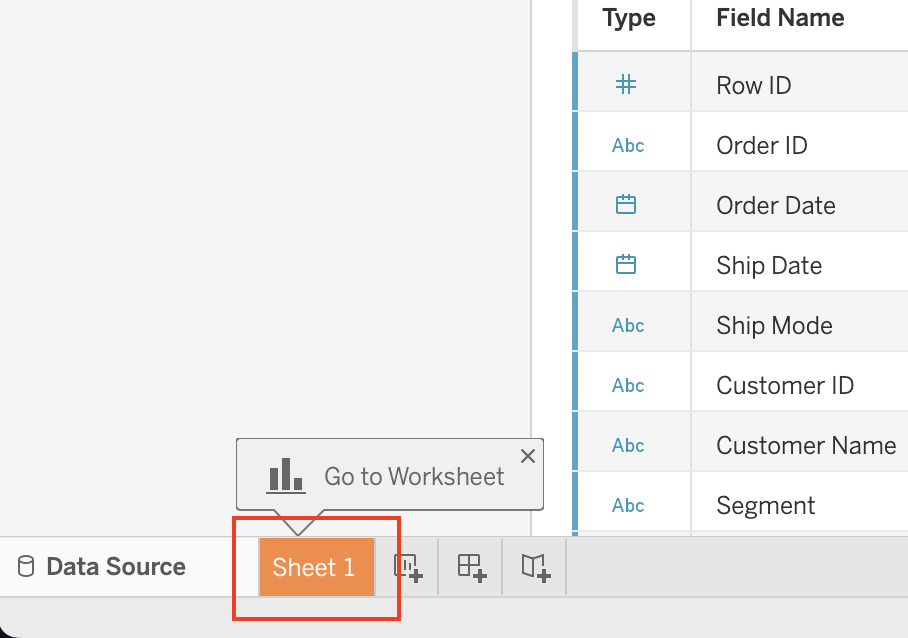Select the Sheet 1 tab
Viewport: 908px width, 638px height.
coord(315,567)
